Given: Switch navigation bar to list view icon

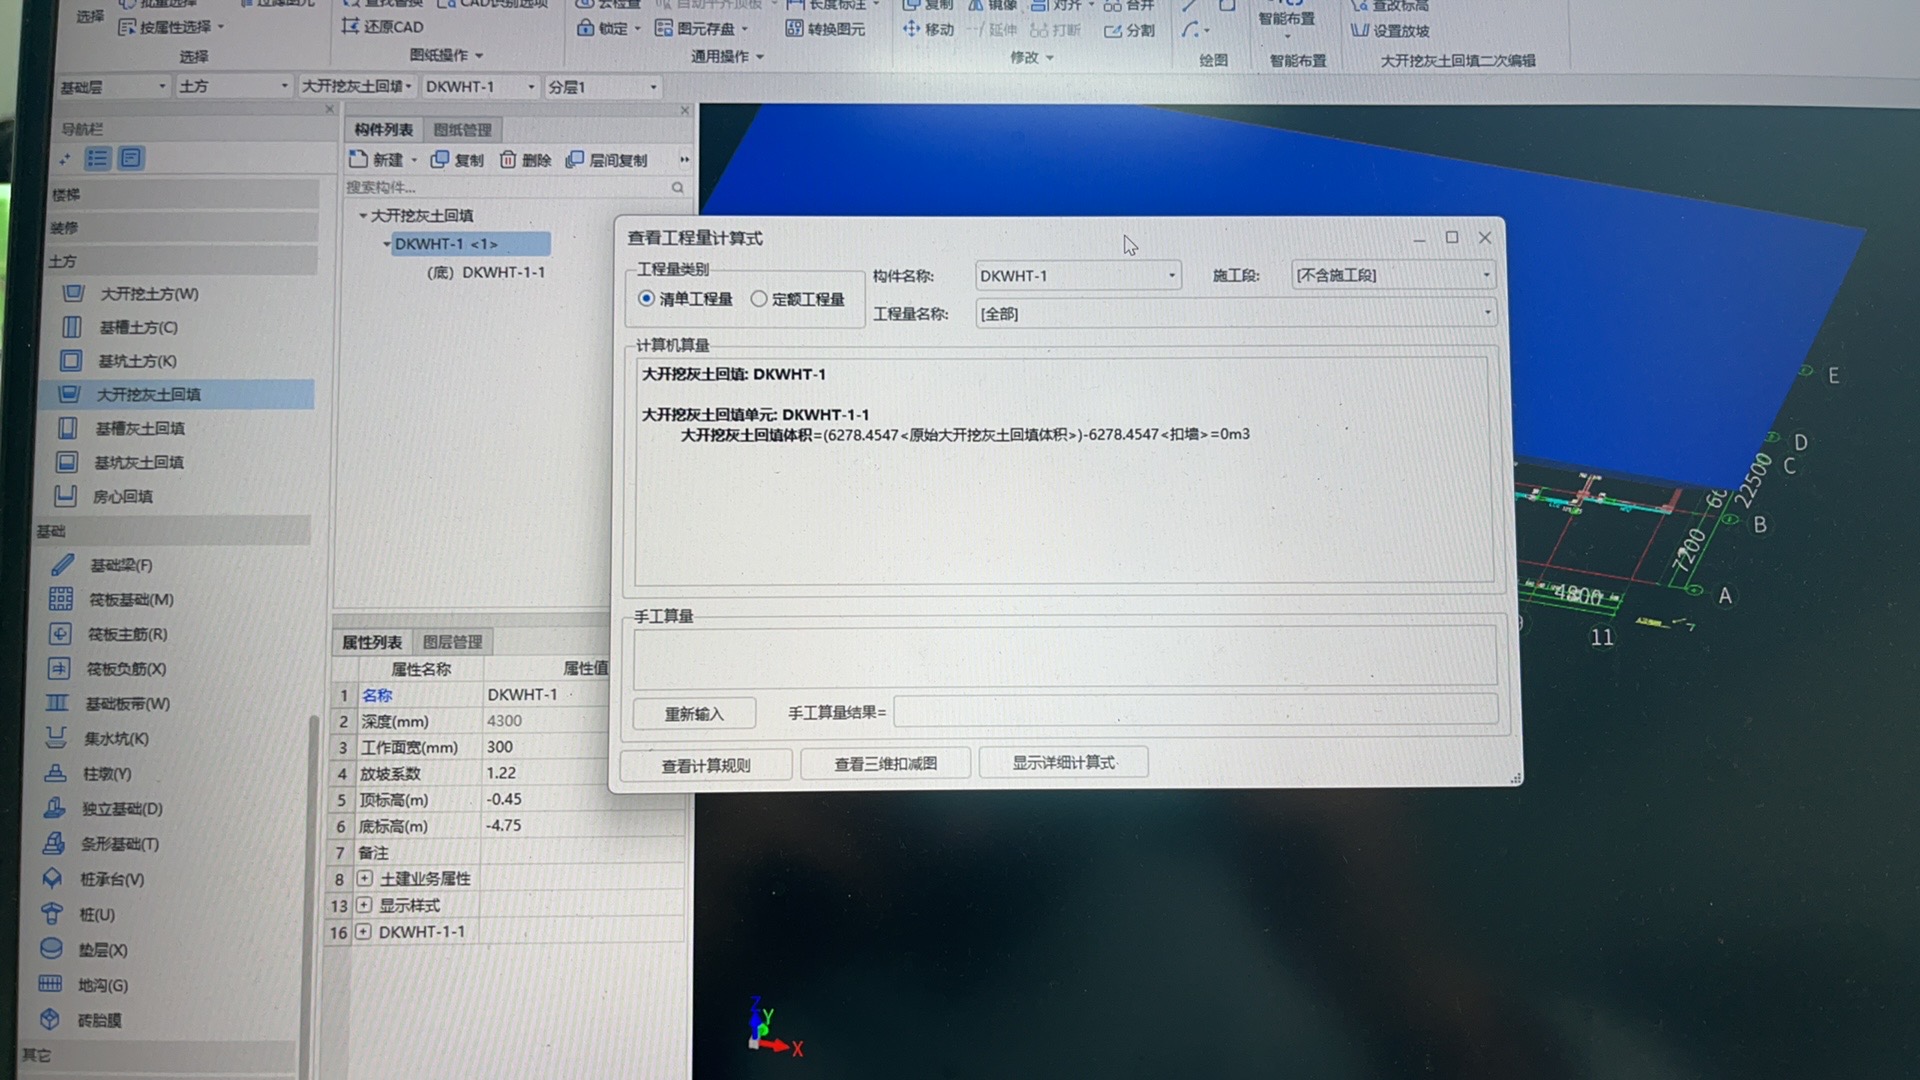Looking at the screenshot, I should point(98,158).
